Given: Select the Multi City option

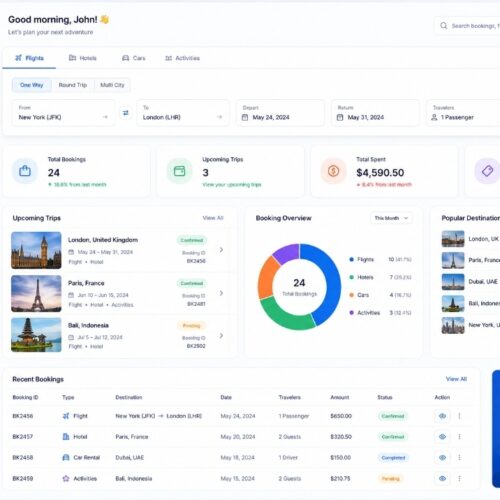Looking at the screenshot, I should (112, 85).
